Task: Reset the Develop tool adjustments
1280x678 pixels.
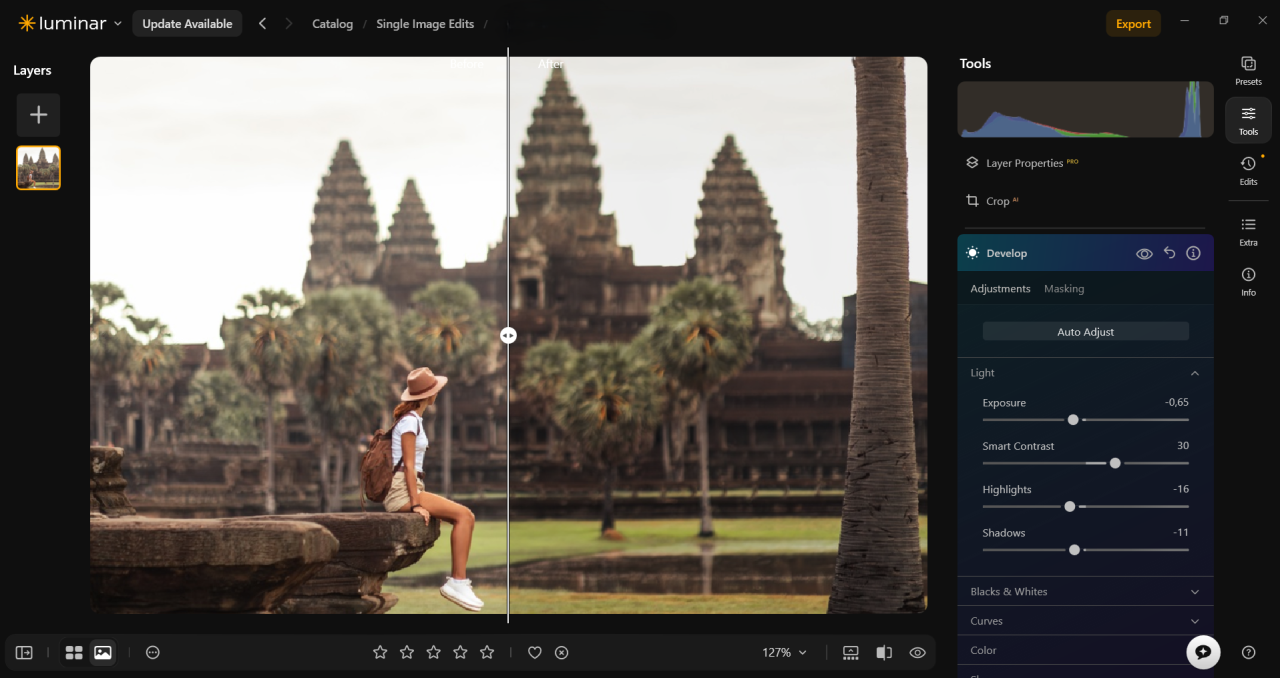Action: [1169, 253]
